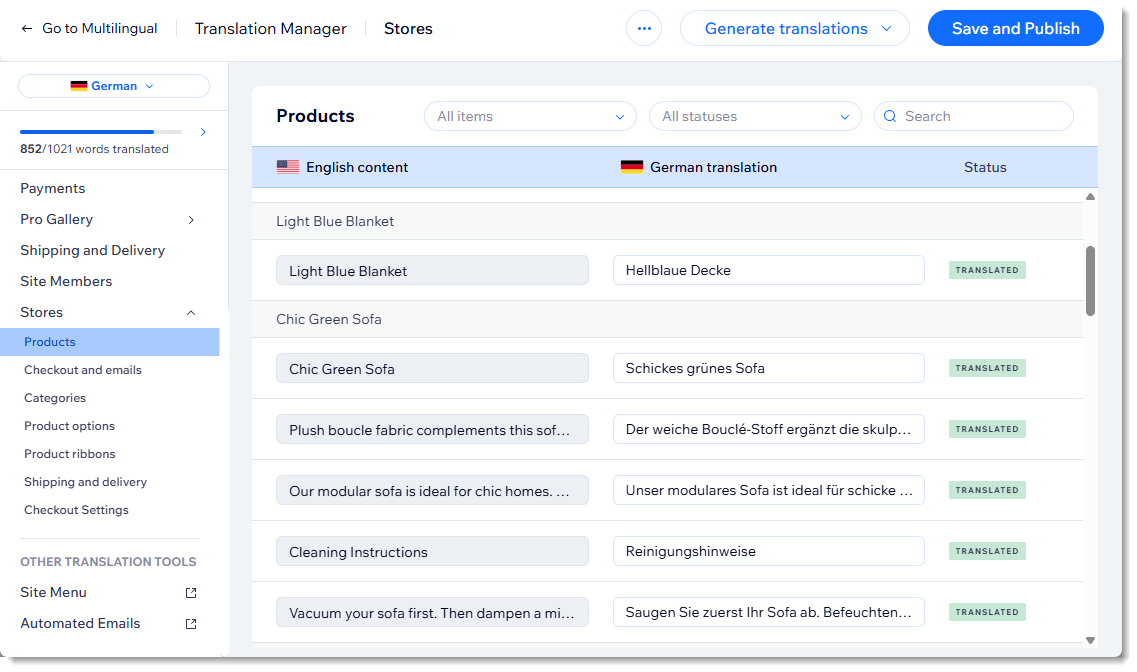Click the Status column header

[x=985, y=167]
